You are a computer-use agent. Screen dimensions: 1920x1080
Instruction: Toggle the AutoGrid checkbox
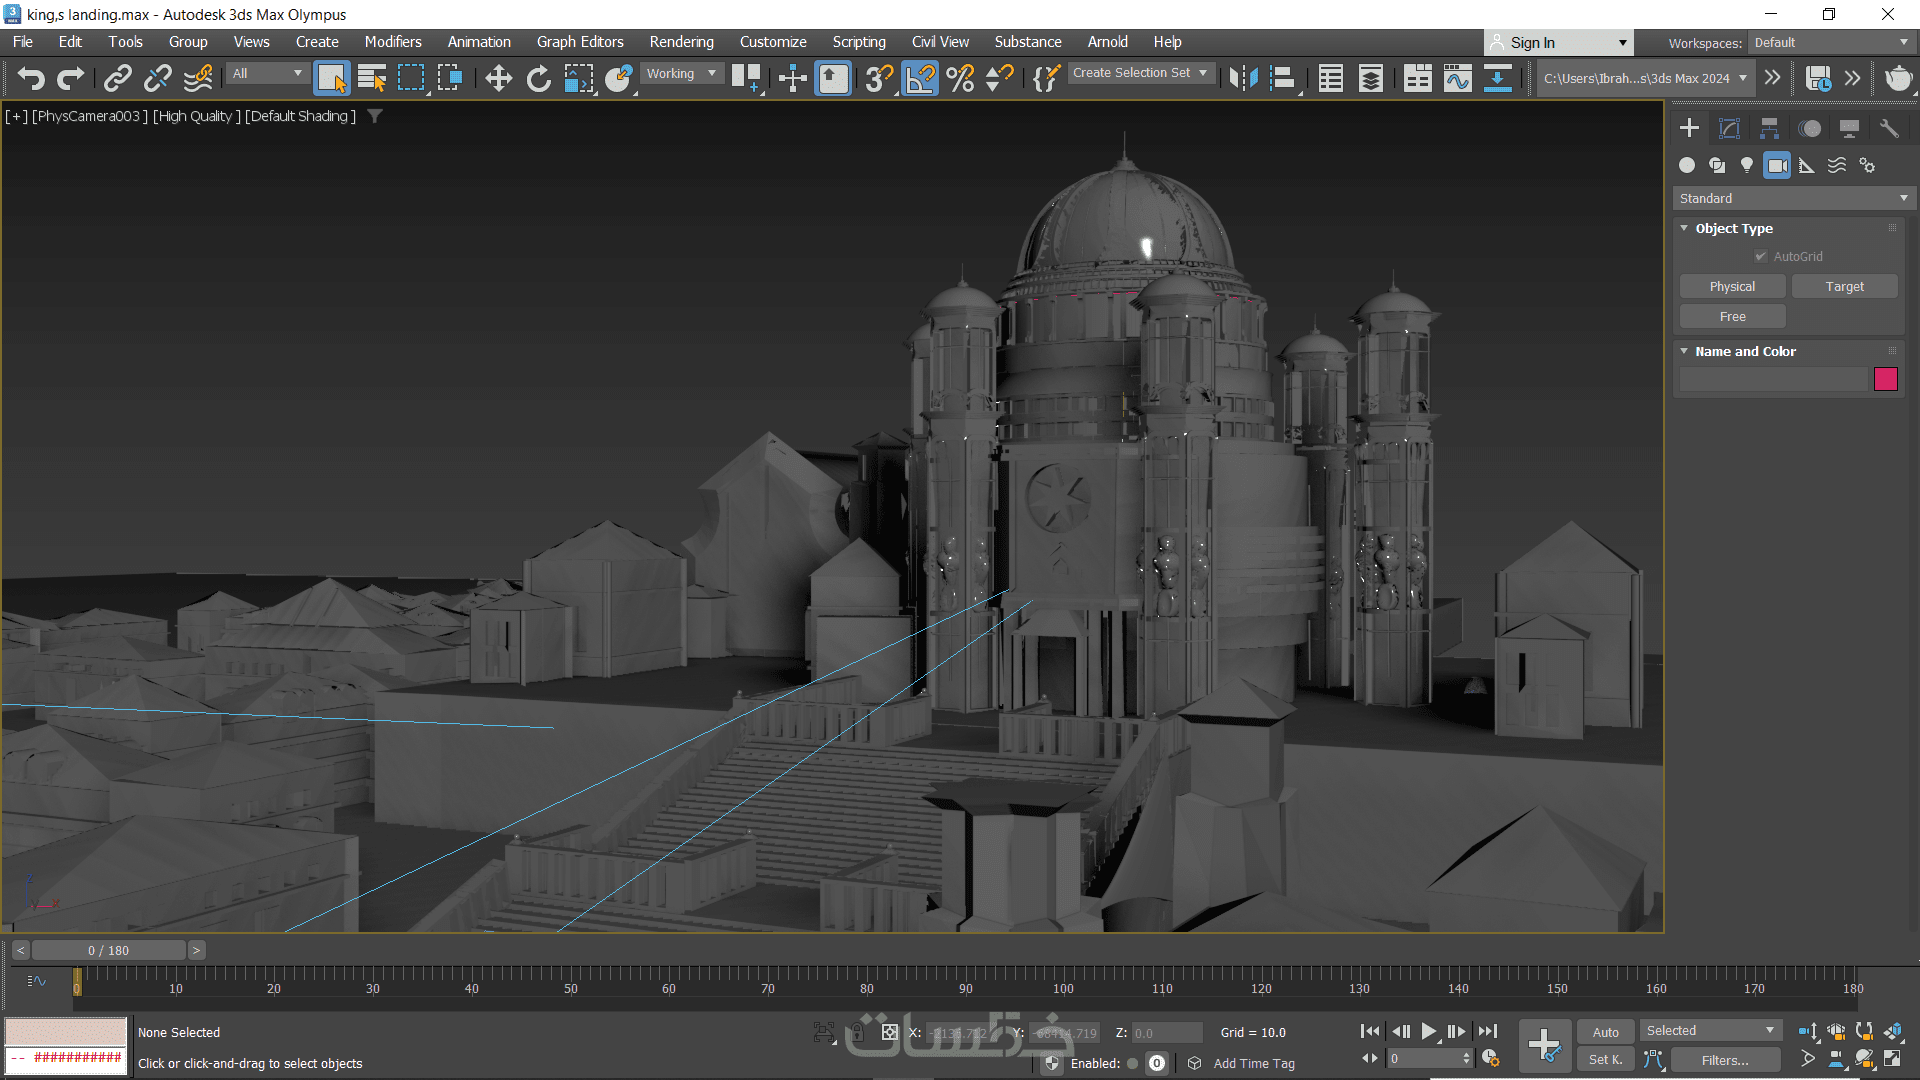pyautogui.click(x=1761, y=257)
